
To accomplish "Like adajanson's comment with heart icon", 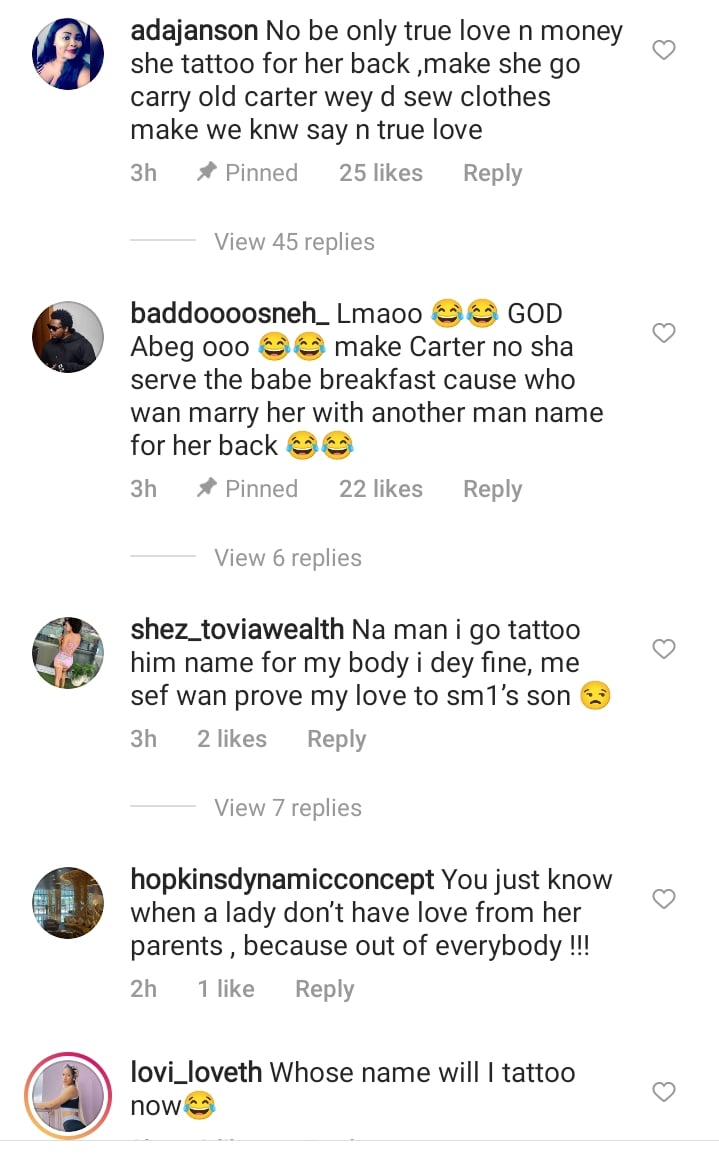I will [x=664, y=50].
